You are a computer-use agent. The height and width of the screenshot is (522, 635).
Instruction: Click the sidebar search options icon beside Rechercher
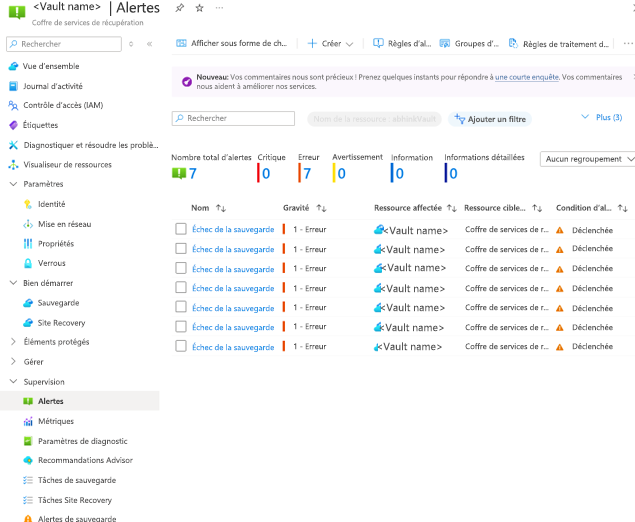[x=131, y=44]
